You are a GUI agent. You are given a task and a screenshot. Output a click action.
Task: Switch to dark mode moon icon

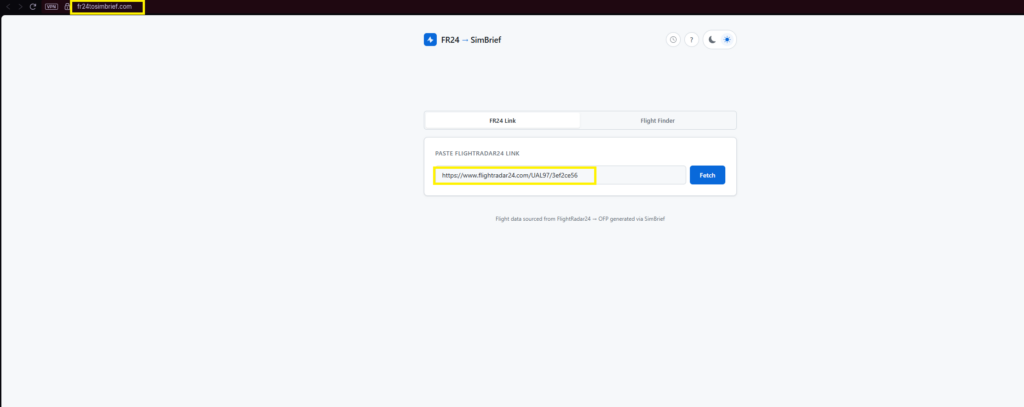(712, 40)
